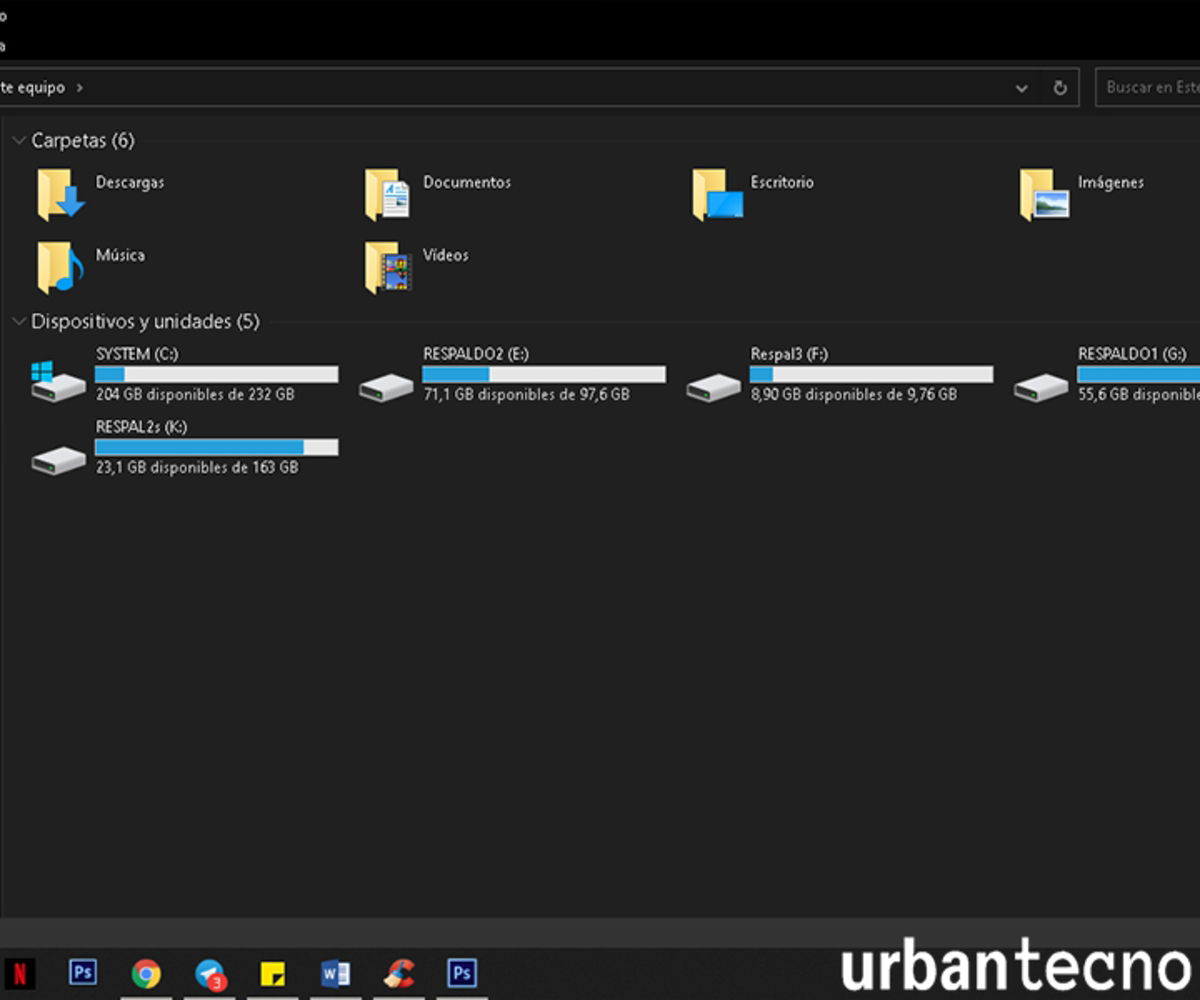Viewport: 1200px width, 1000px height.
Task: Open the Música folder
Action: (x=120, y=255)
